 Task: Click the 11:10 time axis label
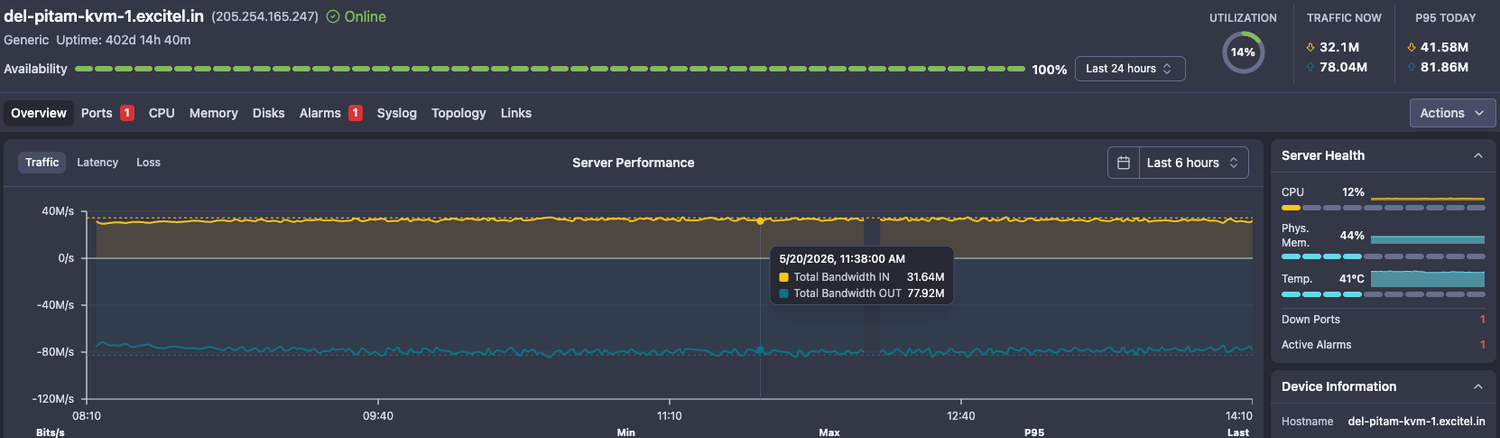point(669,416)
